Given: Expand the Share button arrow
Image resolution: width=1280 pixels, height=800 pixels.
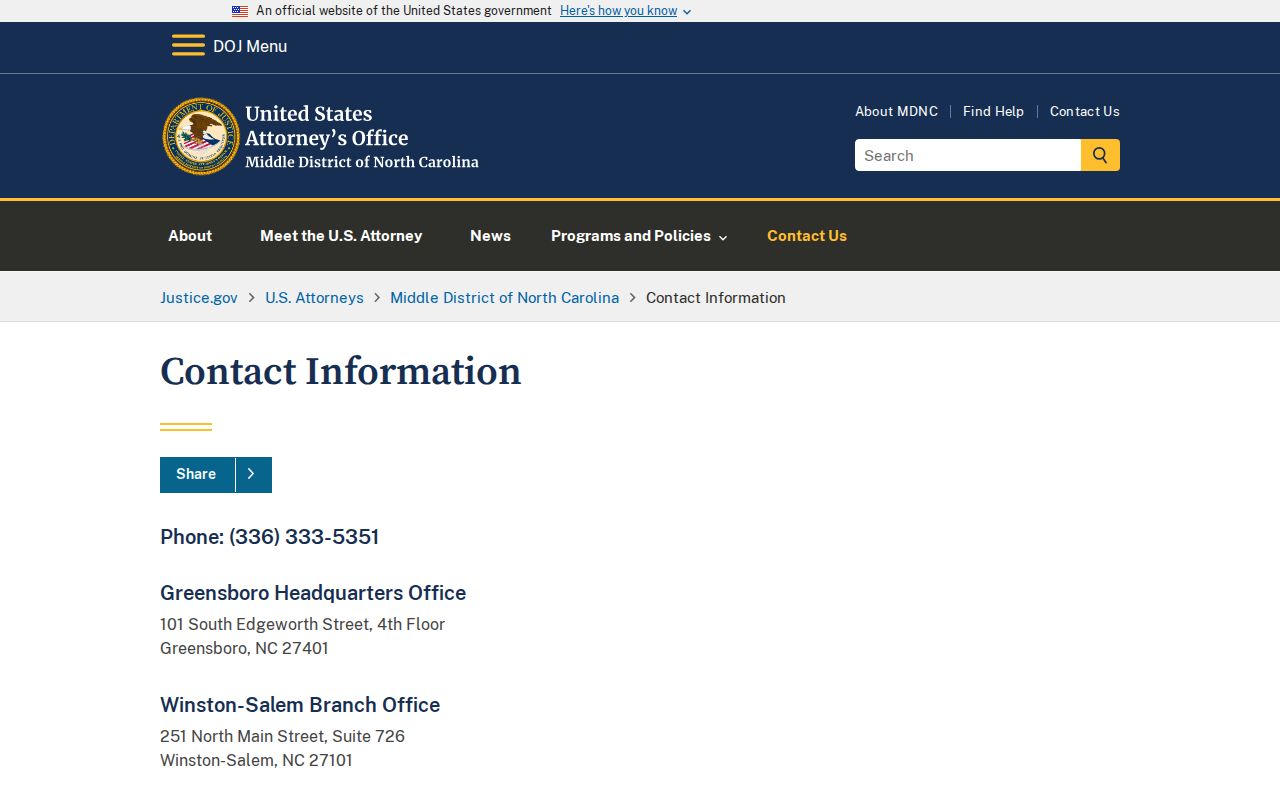Looking at the screenshot, I should pos(253,474).
